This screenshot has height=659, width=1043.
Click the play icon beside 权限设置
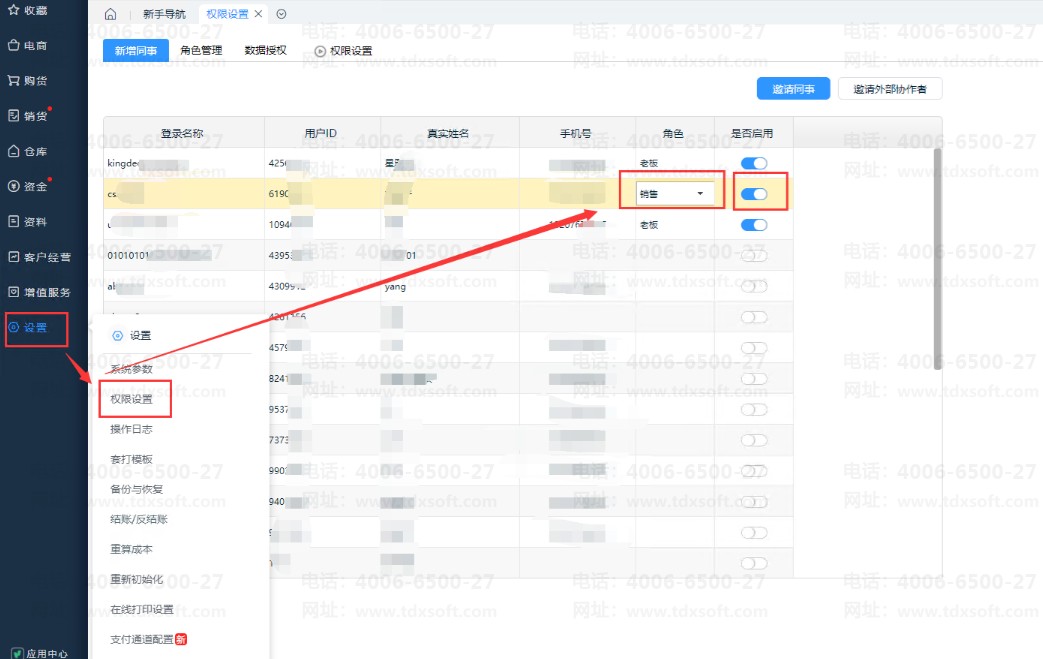pyautogui.click(x=320, y=51)
